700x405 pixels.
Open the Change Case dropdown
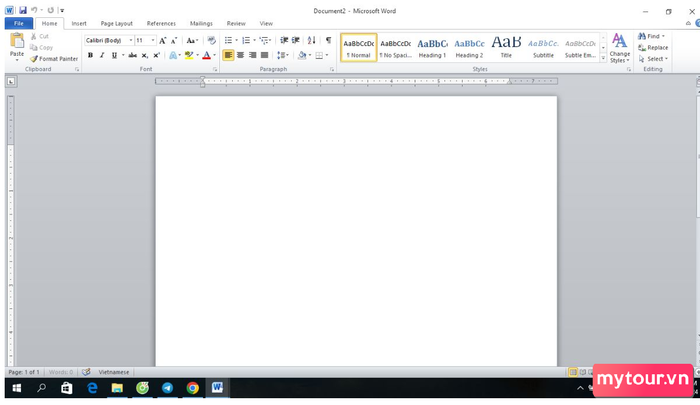(192, 41)
